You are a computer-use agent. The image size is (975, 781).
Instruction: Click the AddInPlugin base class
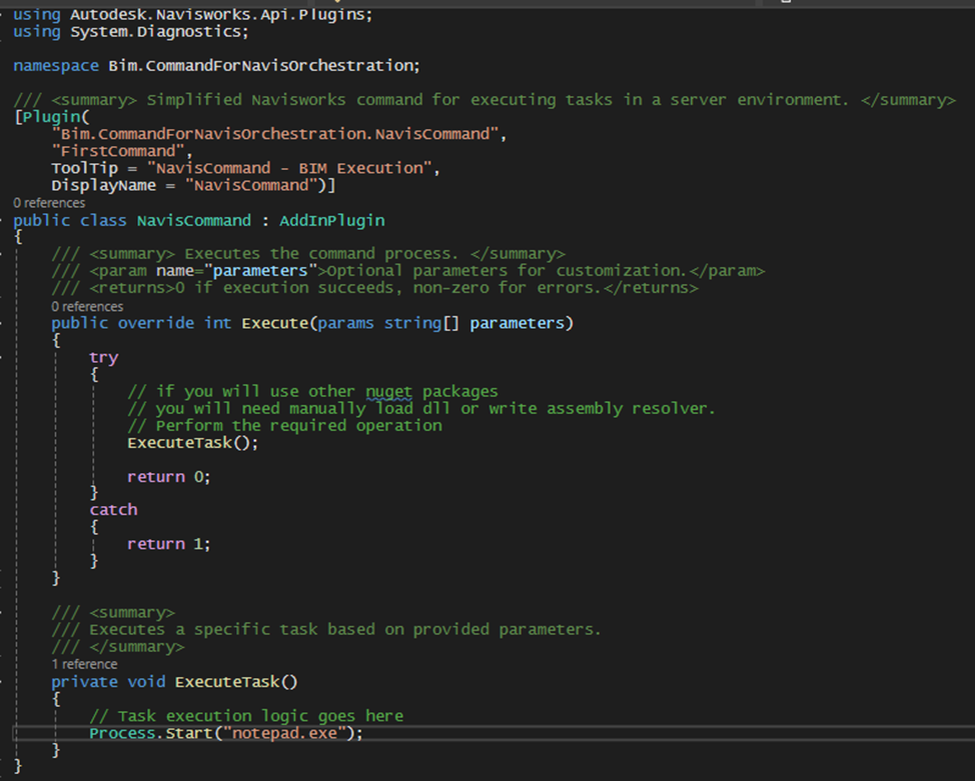point(332,220)
